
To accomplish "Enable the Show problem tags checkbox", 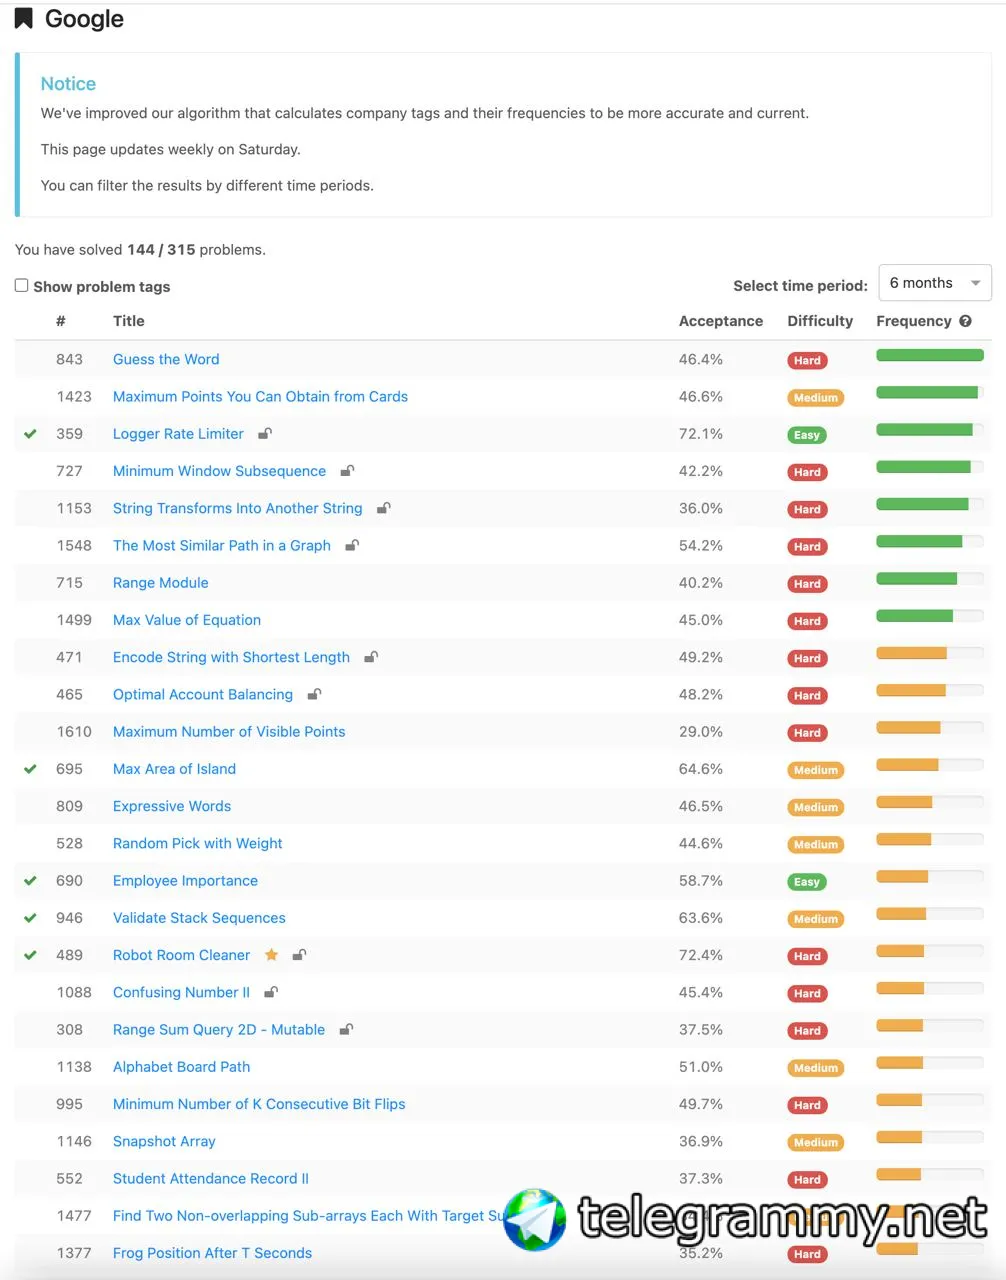I will click(x=21, y=285).
